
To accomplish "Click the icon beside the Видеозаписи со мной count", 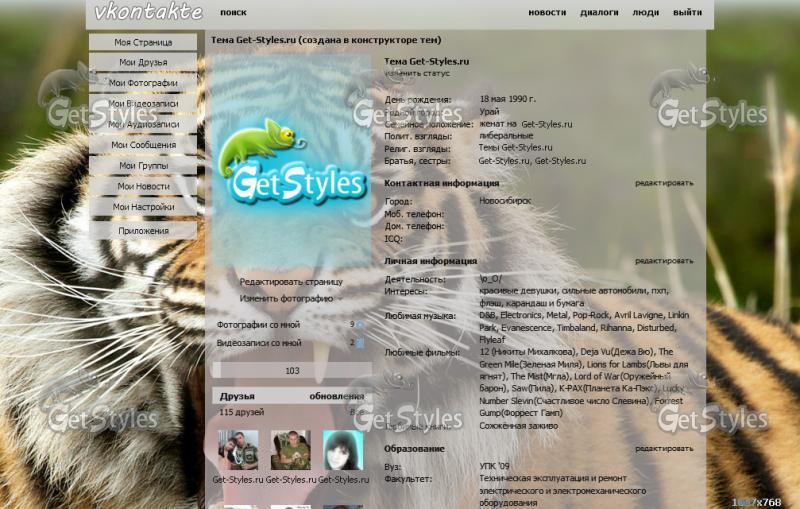I will tap(360, 343).
